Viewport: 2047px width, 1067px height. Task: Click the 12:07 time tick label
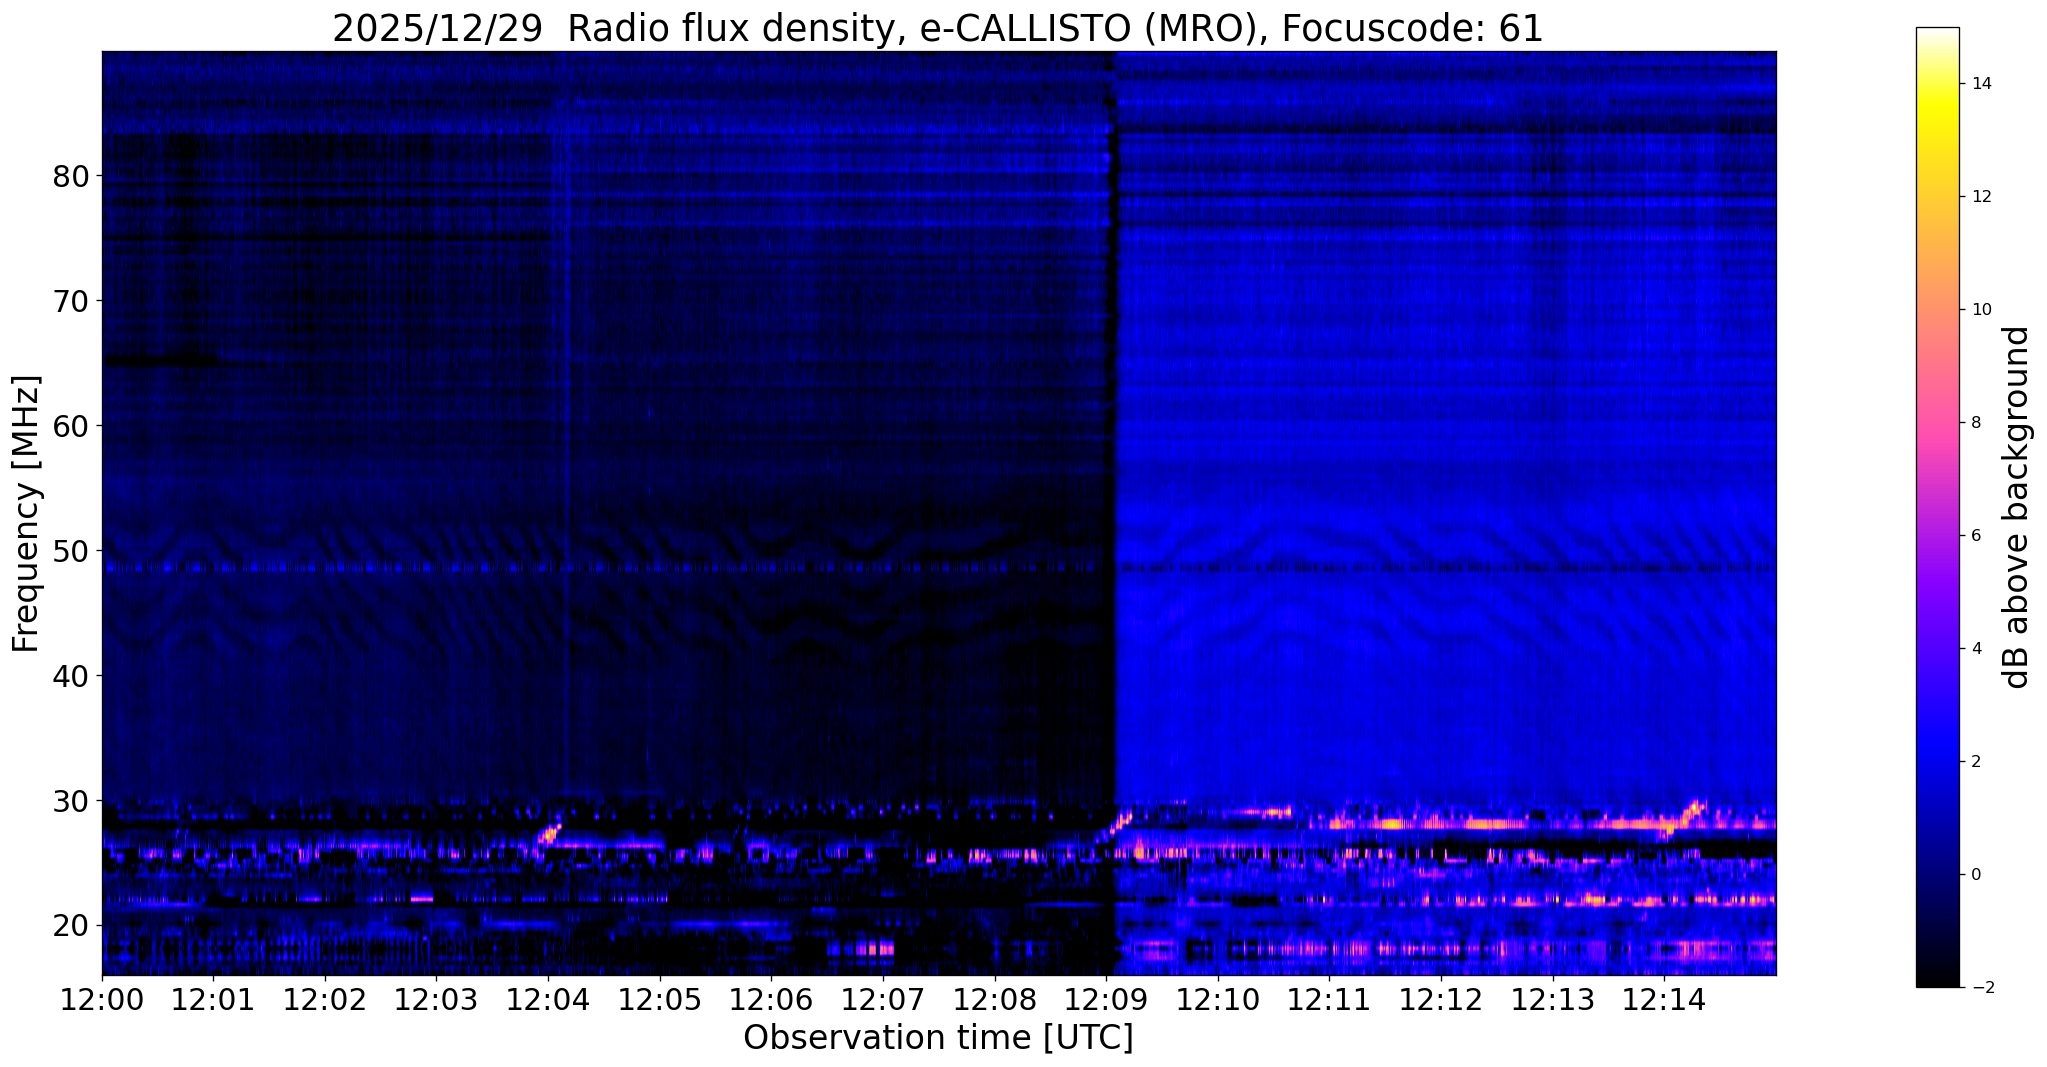883,1000
